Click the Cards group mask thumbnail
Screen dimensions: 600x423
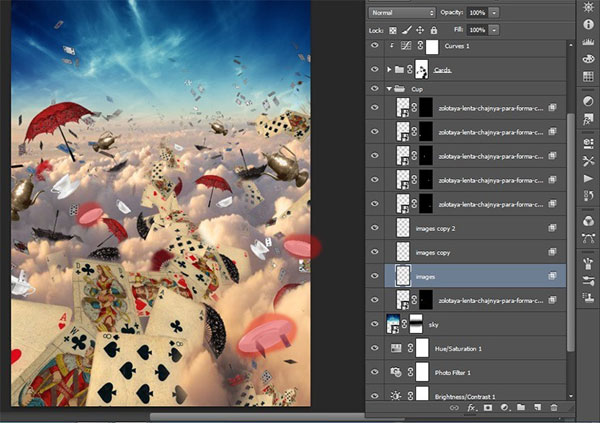(422, 70)
